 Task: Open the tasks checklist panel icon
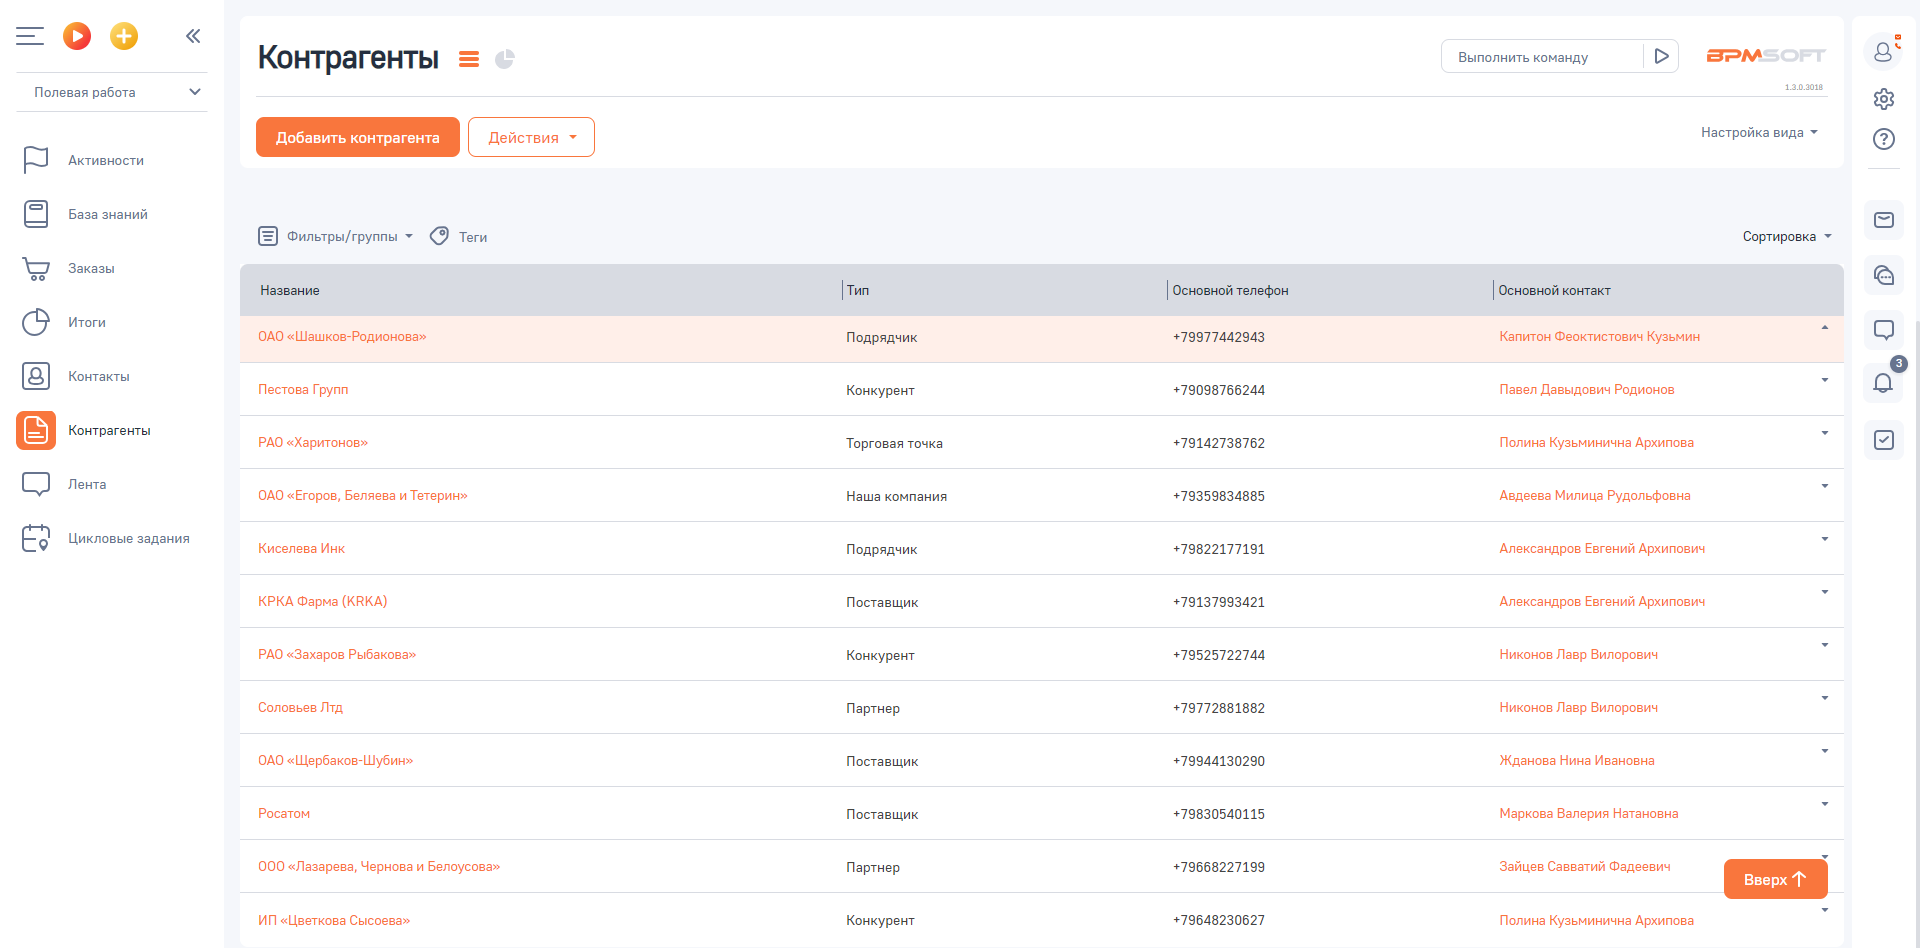click(1884, 440)
